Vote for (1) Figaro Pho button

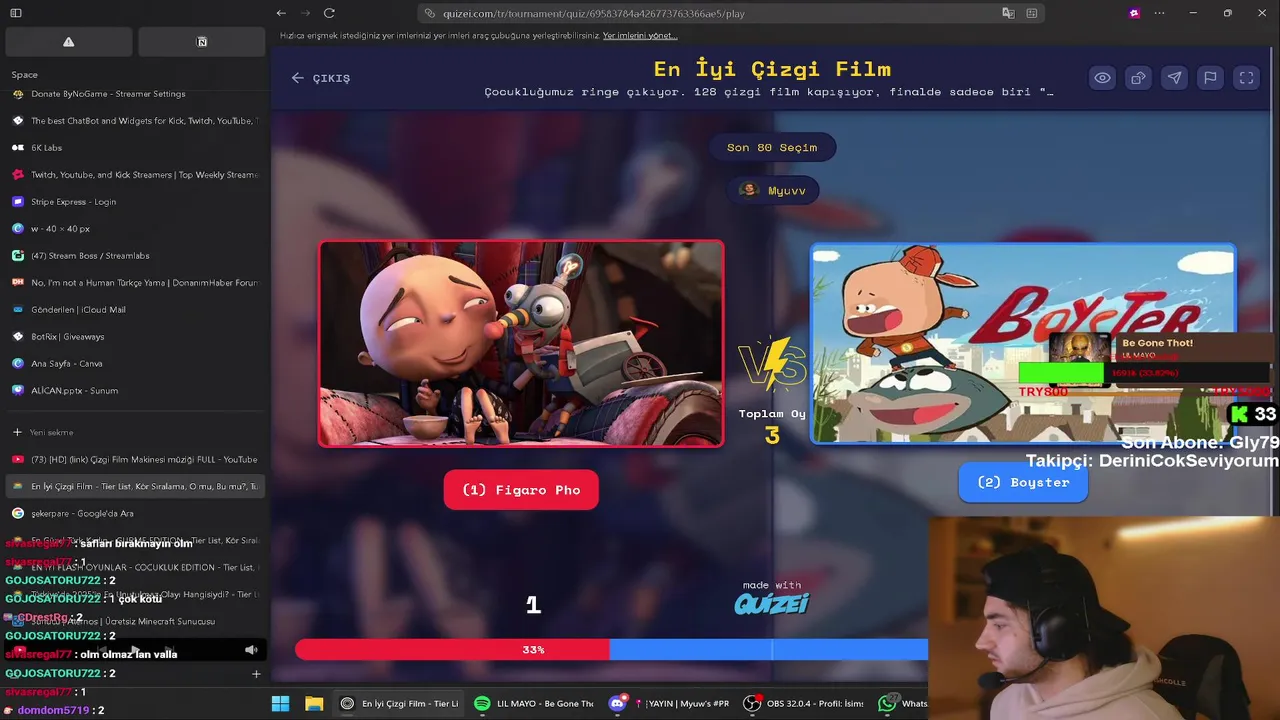coord(521,490)
